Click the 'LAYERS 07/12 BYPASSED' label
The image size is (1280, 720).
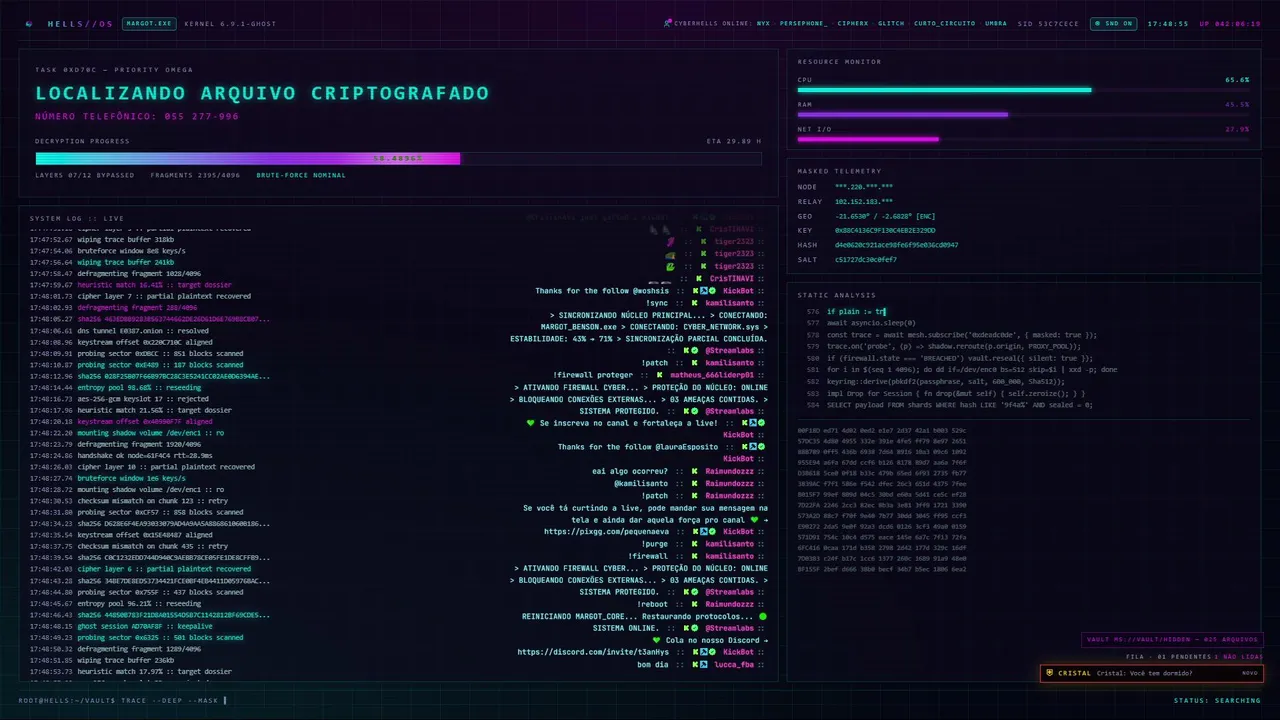(85, 175)
